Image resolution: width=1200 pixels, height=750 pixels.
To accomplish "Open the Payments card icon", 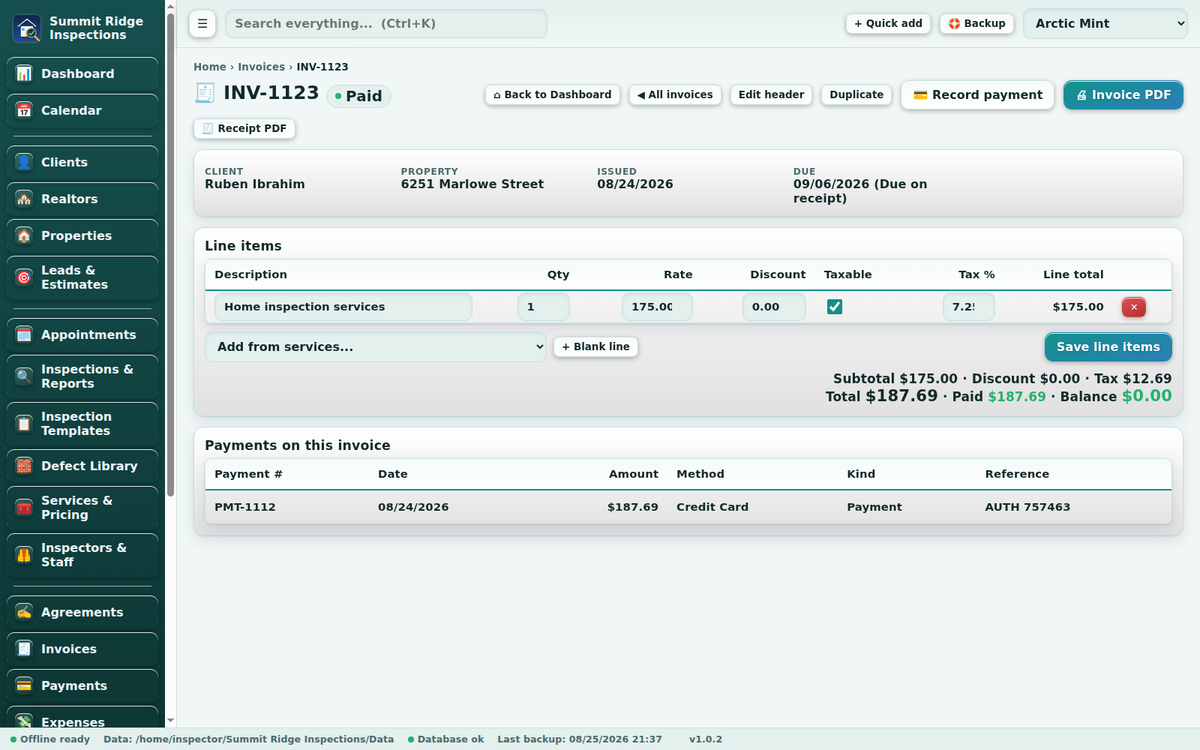I will point(24,686).
